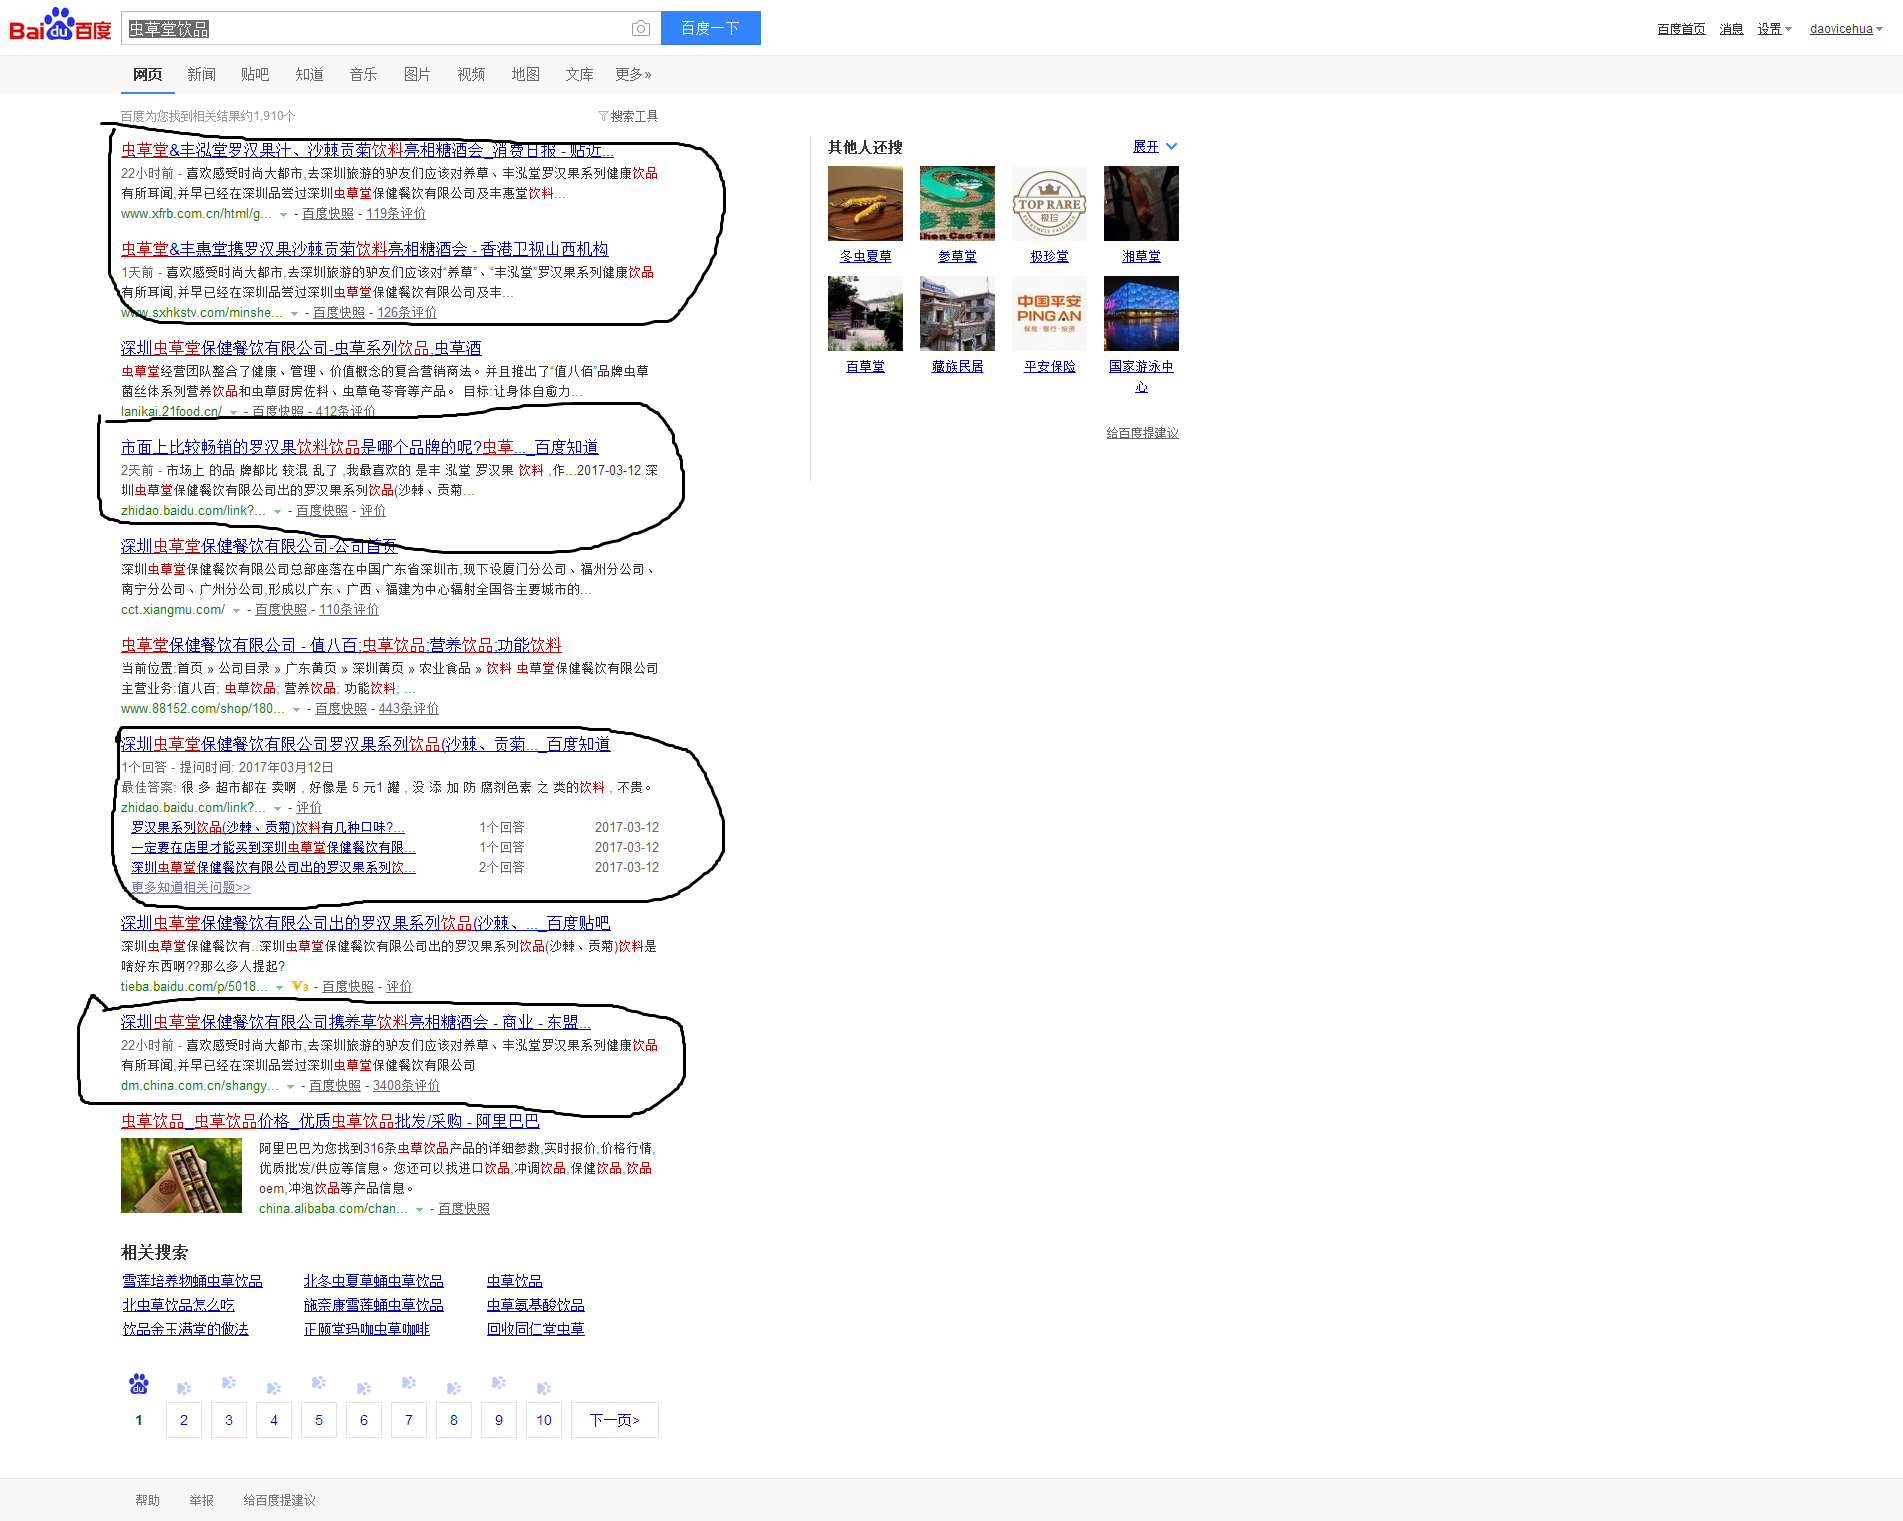This screenshot has width=1903, height=1521.
Task: Open Alibaba result 虫草饮品价格 title
Action: pos(330,1121)
